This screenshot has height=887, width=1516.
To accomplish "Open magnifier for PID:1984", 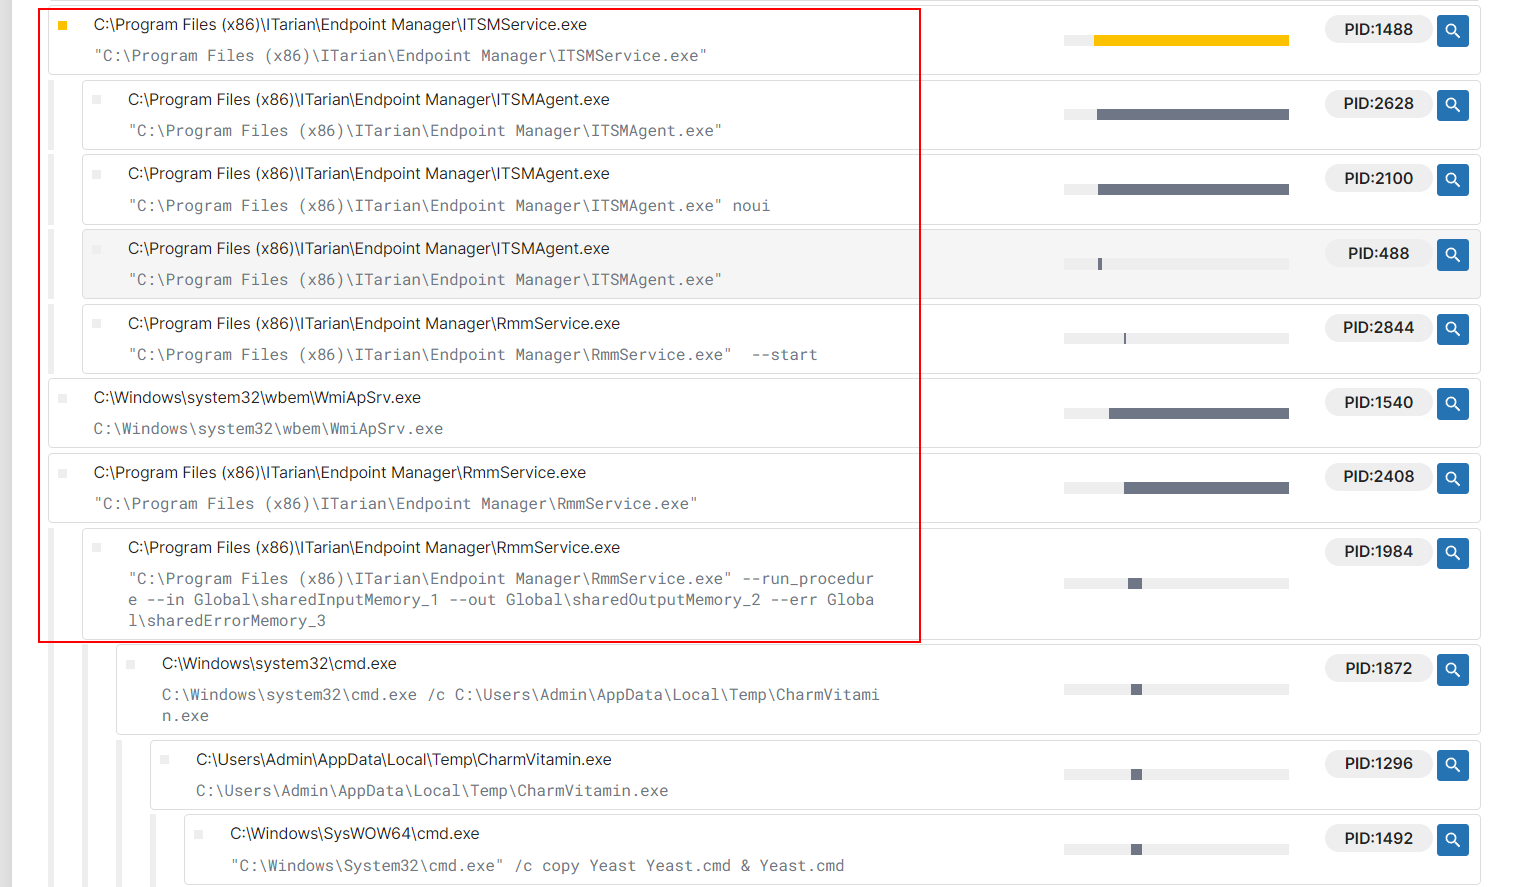I will [x=1452, y=553].
